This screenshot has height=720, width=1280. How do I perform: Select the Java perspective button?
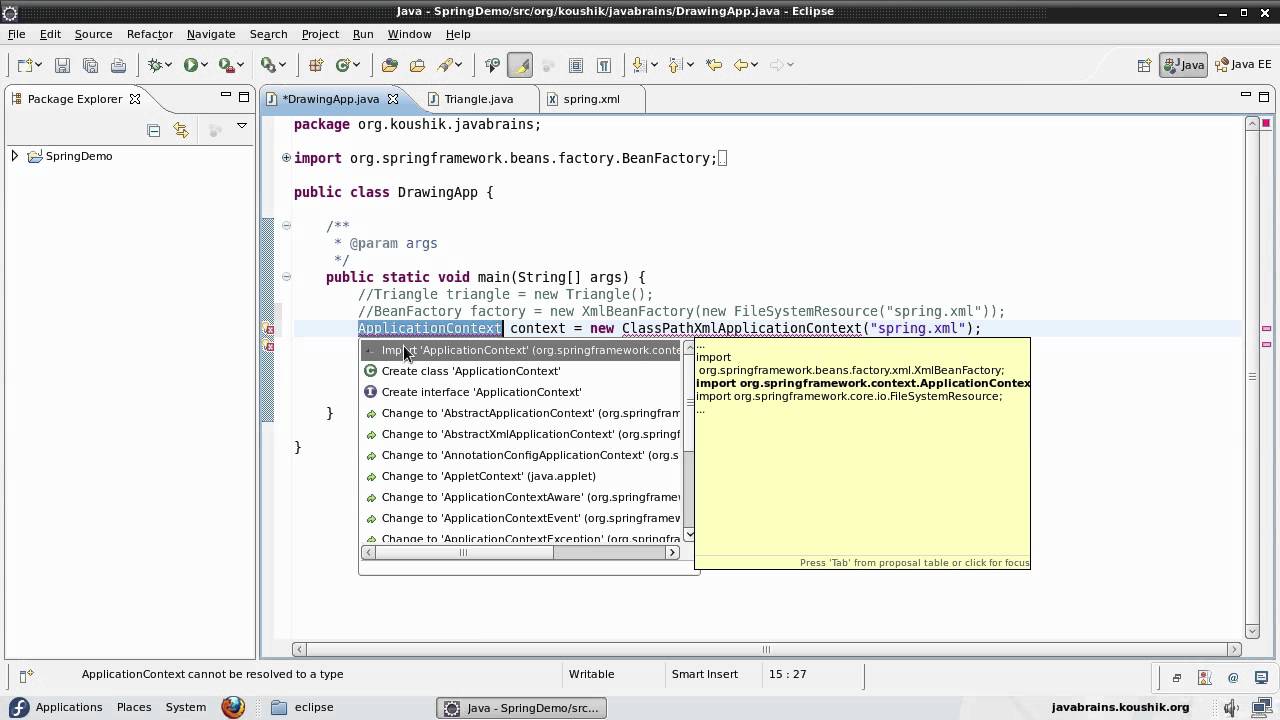tap(1184, 65)
